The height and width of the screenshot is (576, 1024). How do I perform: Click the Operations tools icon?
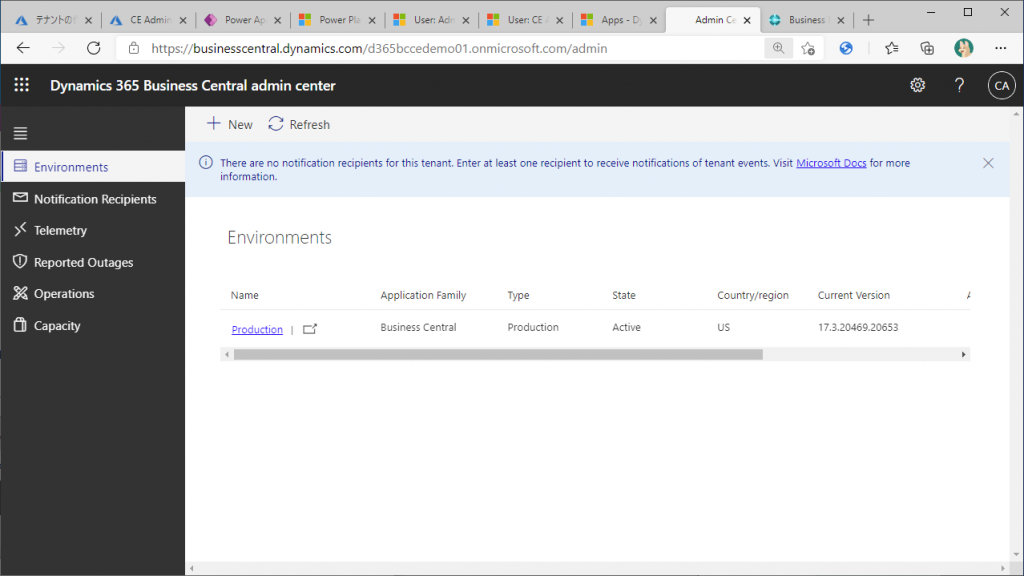coord(20,293)
